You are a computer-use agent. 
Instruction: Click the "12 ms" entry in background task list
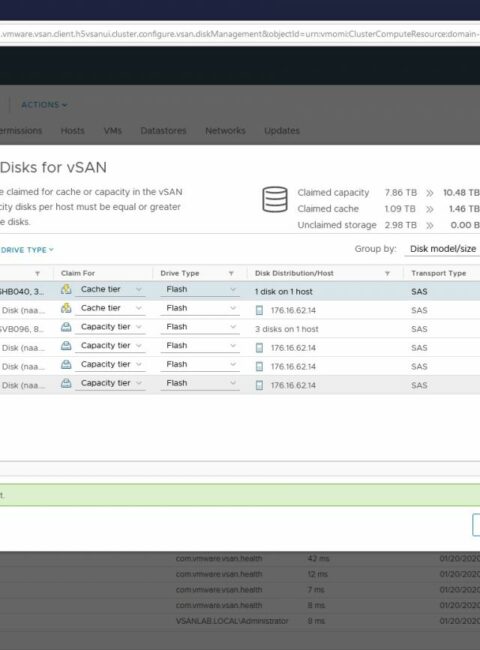pyautogui.click(x=318, y=574)
